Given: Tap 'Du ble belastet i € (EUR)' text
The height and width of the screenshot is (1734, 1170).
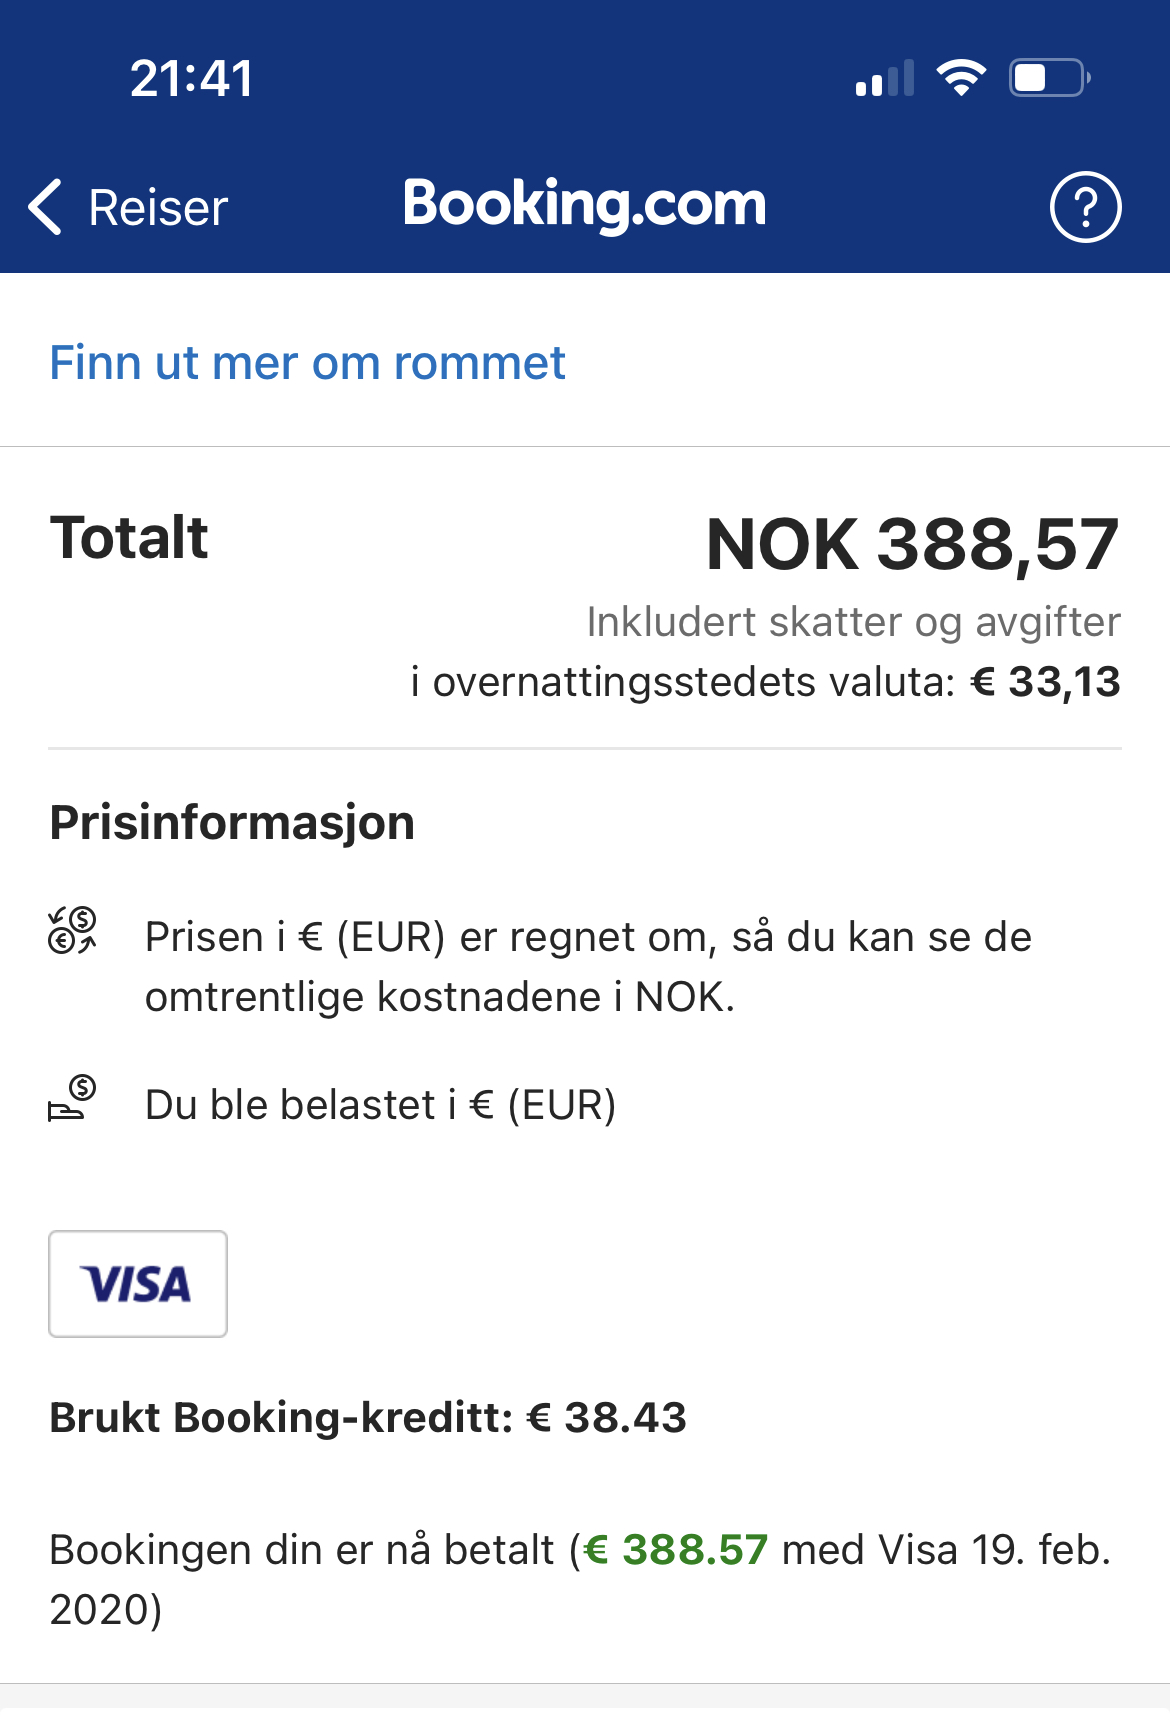Looking at the screenshot, I should coord(380,1106).
